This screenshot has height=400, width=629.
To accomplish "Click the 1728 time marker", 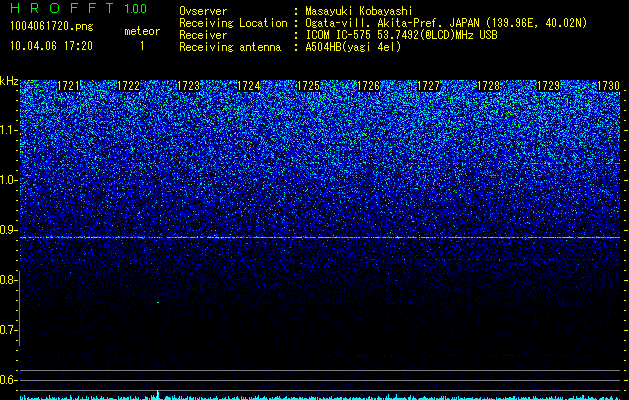I will tap(489, 86).
